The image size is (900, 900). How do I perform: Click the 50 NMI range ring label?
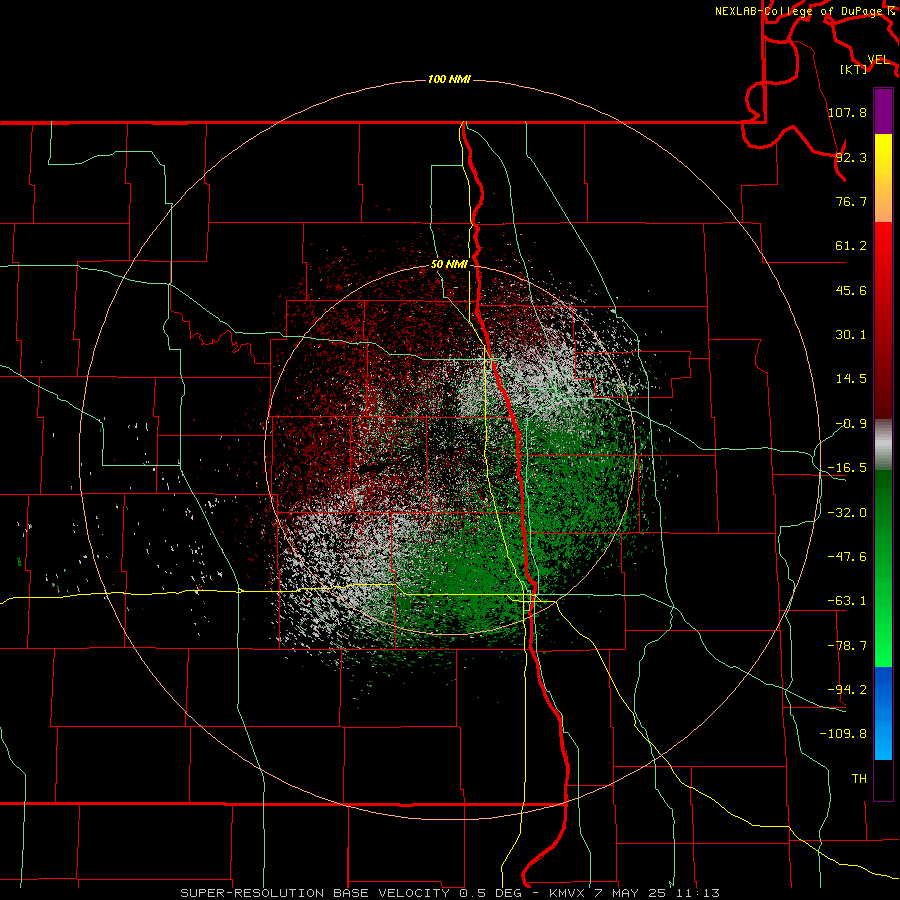click(449, 264)
